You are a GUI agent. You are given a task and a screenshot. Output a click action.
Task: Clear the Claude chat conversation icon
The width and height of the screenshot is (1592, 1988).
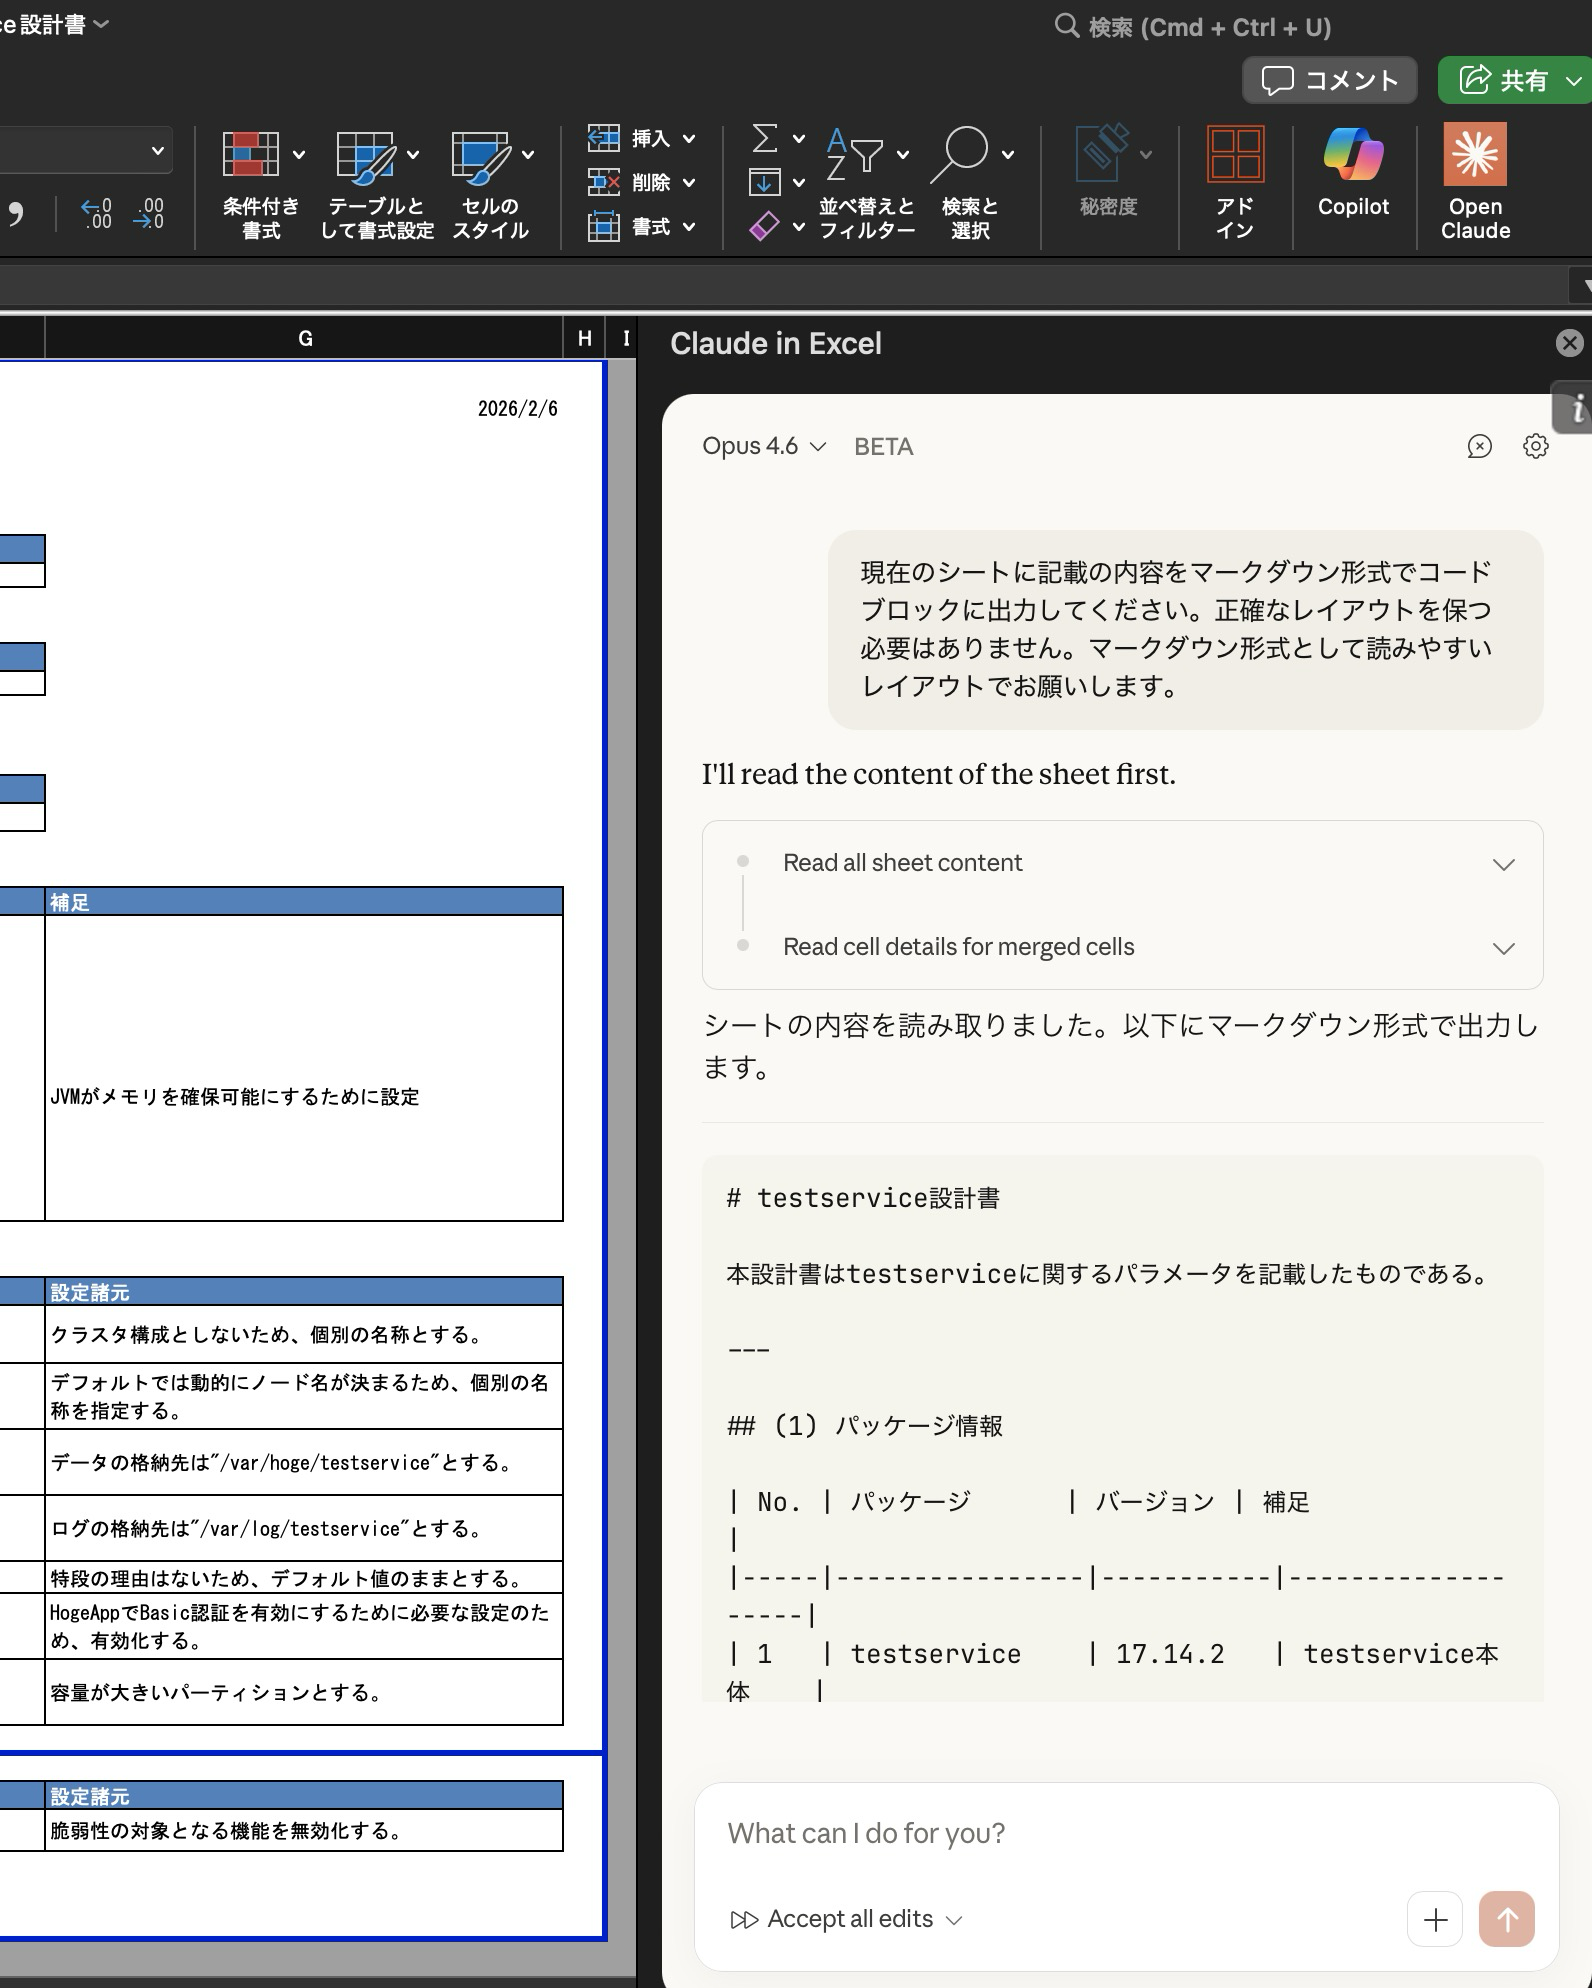point(1479,446)
